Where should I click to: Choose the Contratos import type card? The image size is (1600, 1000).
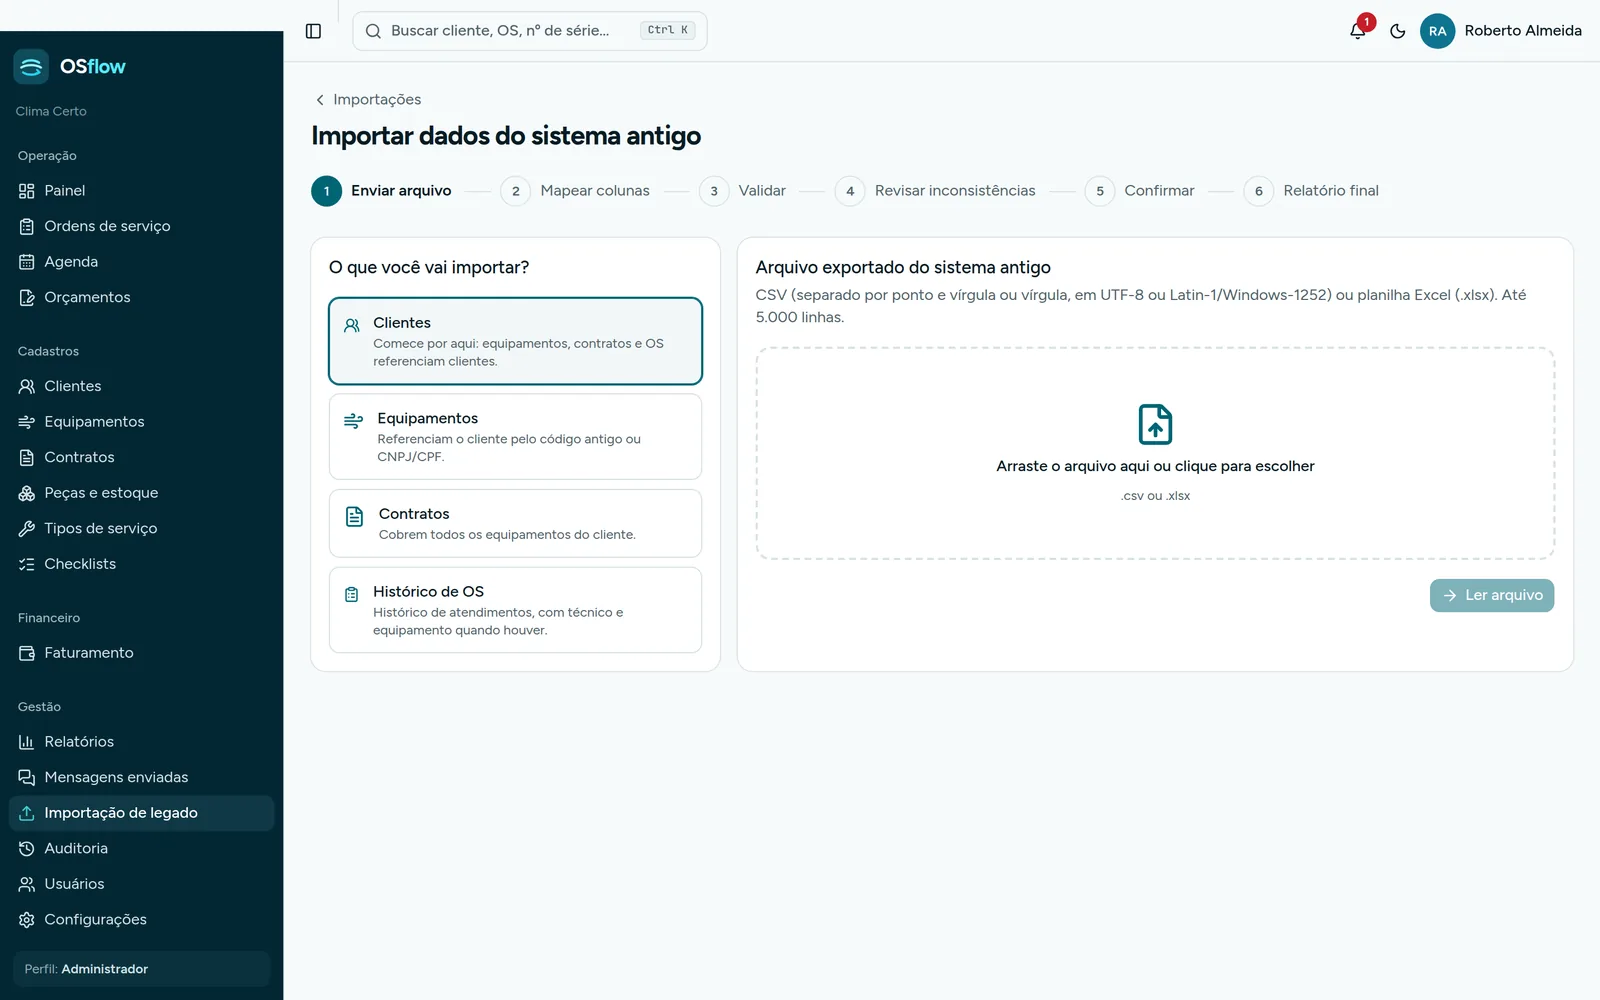[515, 523]
